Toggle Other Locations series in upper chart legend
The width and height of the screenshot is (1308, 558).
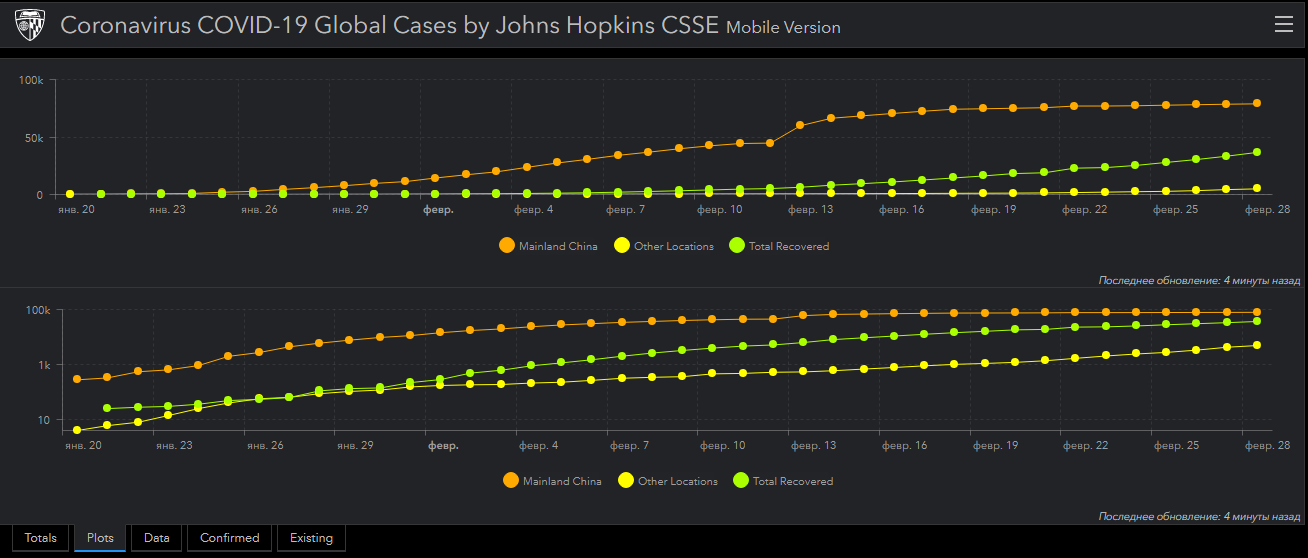664,246
